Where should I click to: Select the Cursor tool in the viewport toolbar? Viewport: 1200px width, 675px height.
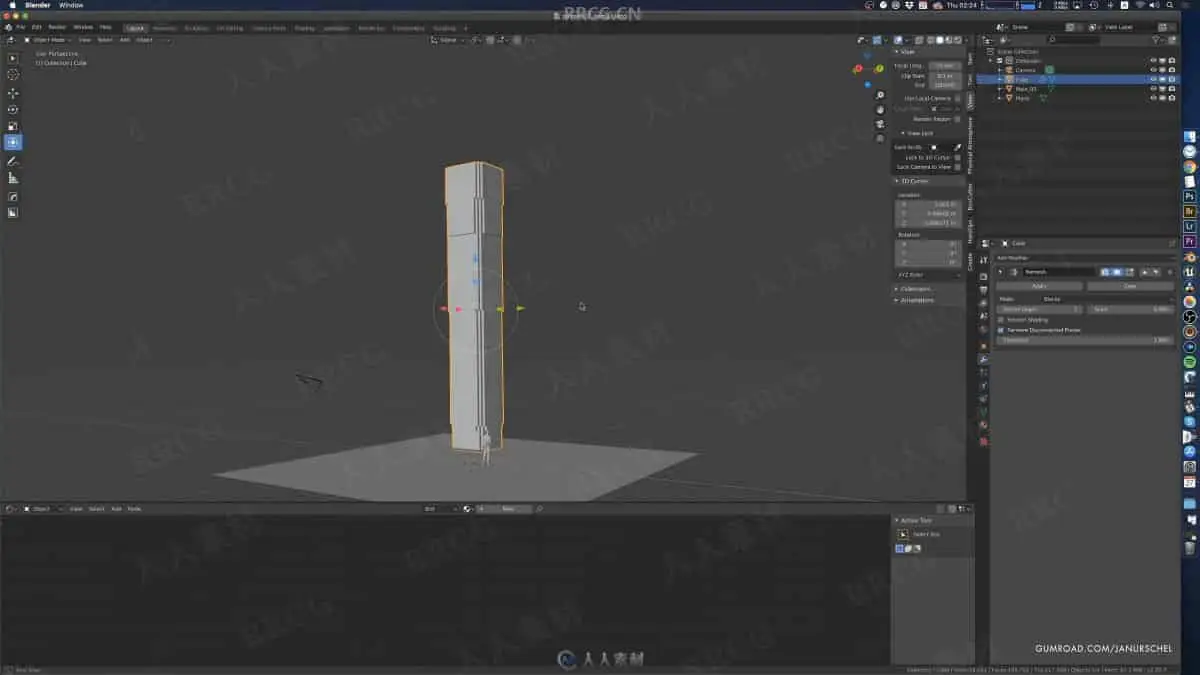pyautogui.click(x=13, y=74)
